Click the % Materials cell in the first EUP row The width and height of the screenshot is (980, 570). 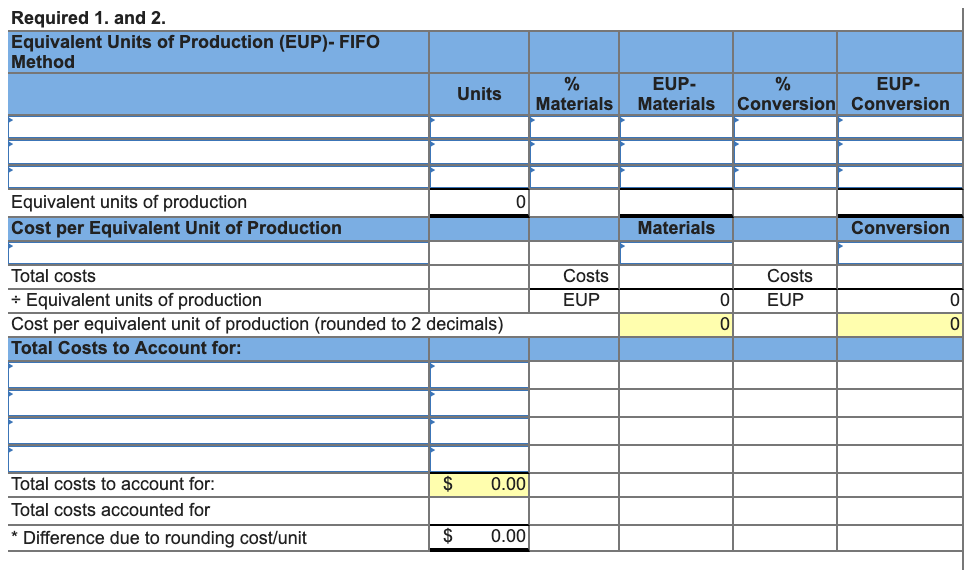574,128
